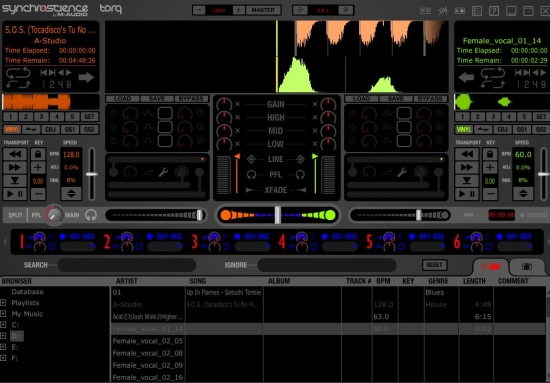
Task: Click the right channel MID knob
Action: [x=328, y=130]
